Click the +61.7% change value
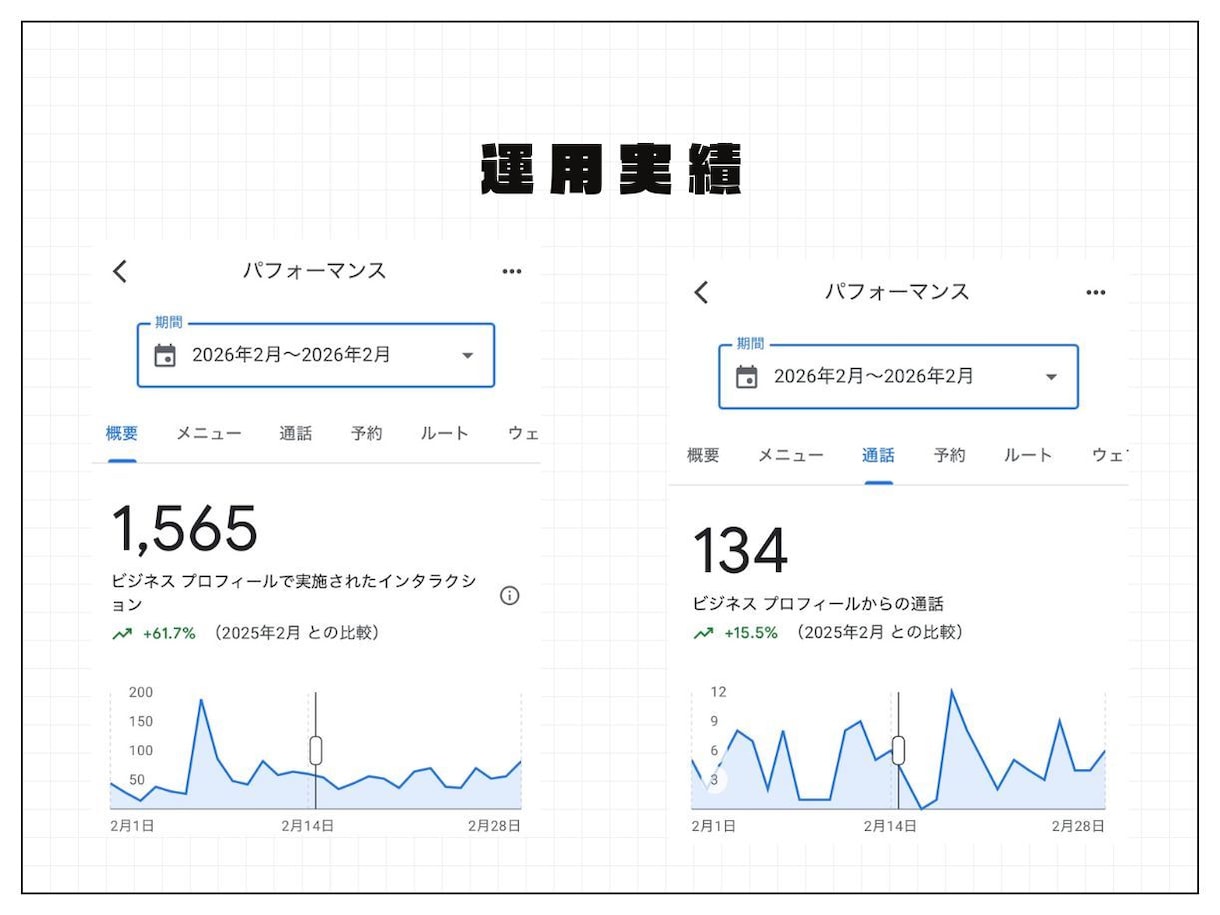This screenshot has height=915, width=1220. click(169, 634)
